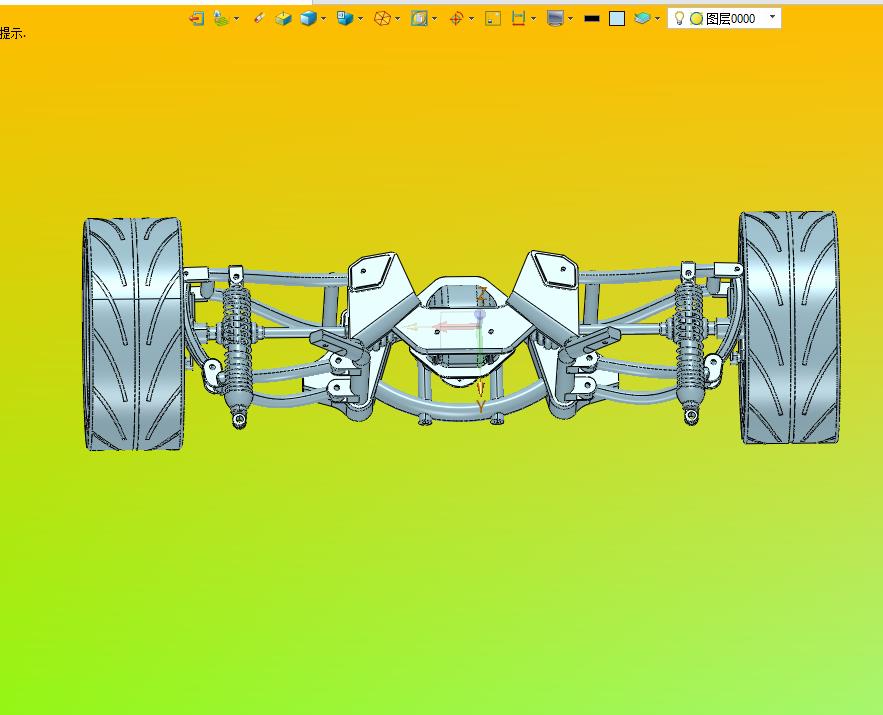Expand the red crosshair target dropdown arrow
Screen dimensions: 883x715
(471, 19)
